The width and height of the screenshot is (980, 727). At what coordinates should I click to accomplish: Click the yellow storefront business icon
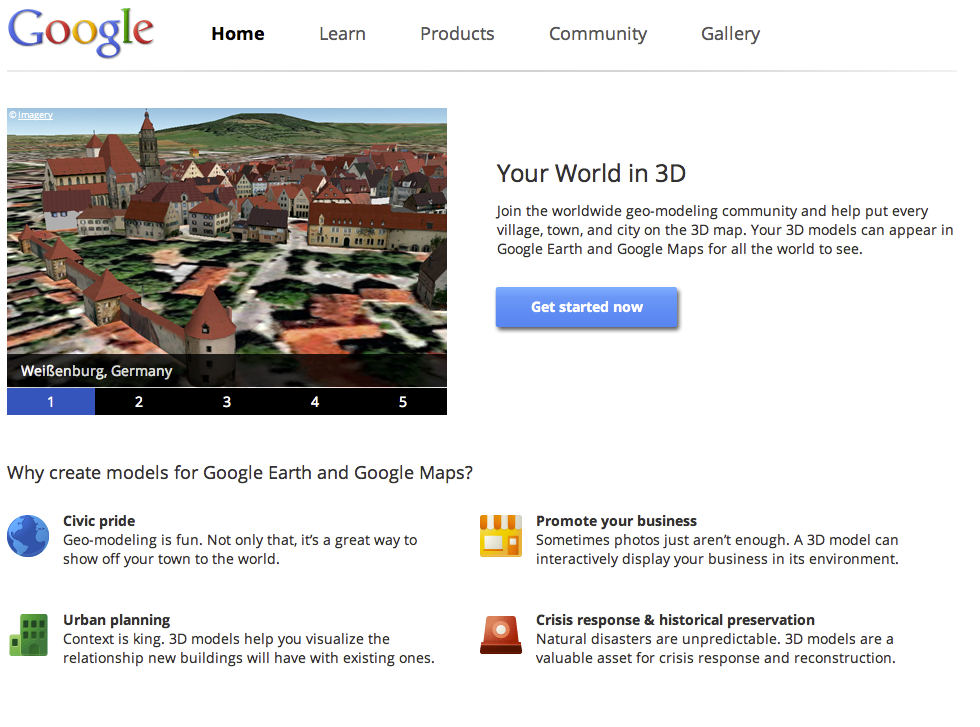tap(501, 536)
